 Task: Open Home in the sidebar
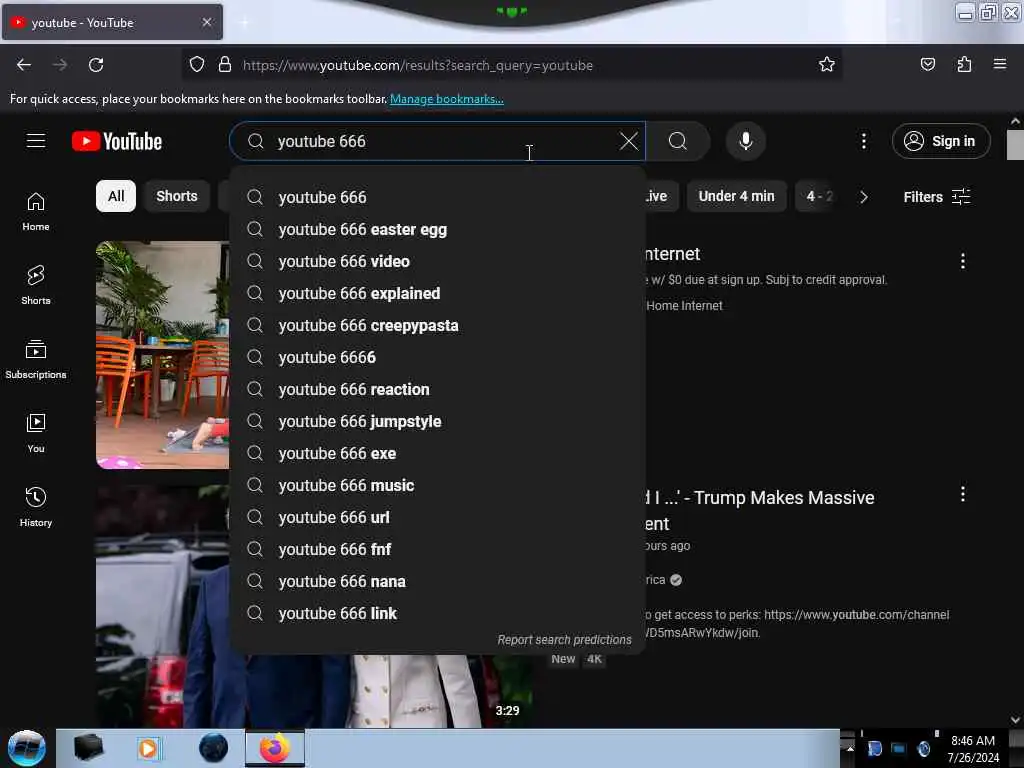[36, 212]
